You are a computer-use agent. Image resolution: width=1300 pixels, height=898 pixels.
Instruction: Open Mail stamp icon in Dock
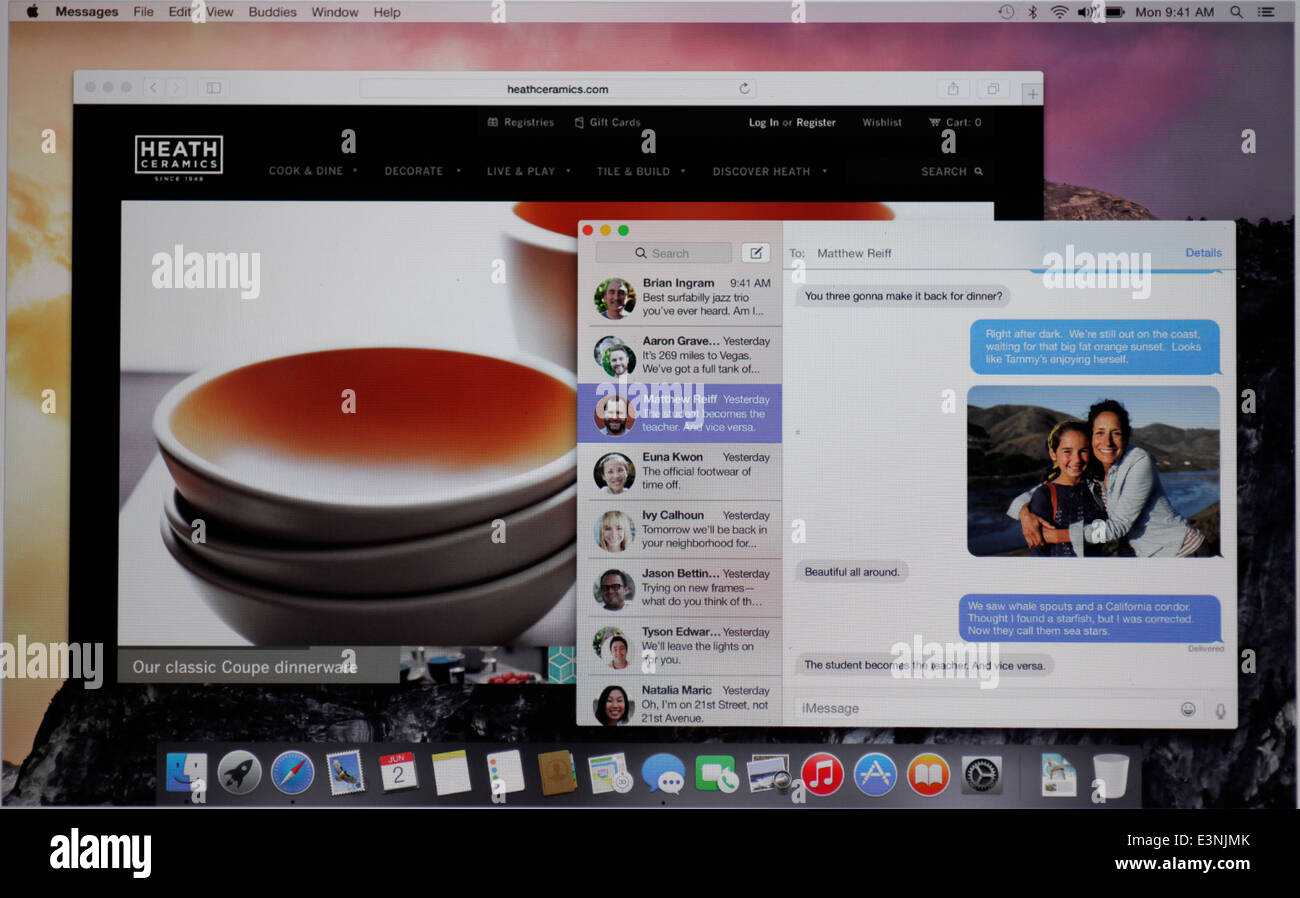coord(346,773)
